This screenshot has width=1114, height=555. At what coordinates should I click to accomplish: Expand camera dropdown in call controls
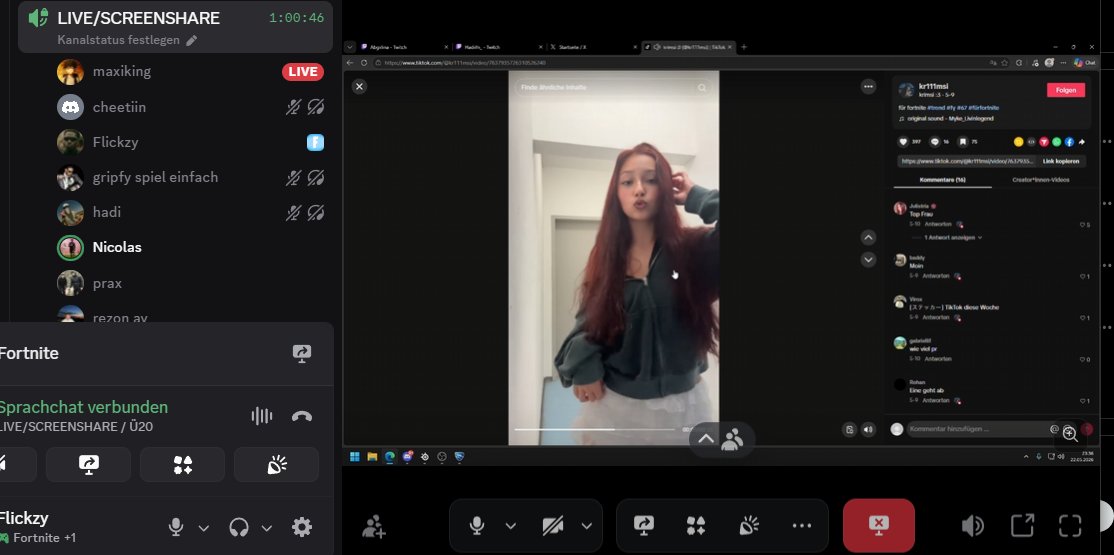(587, 527)
